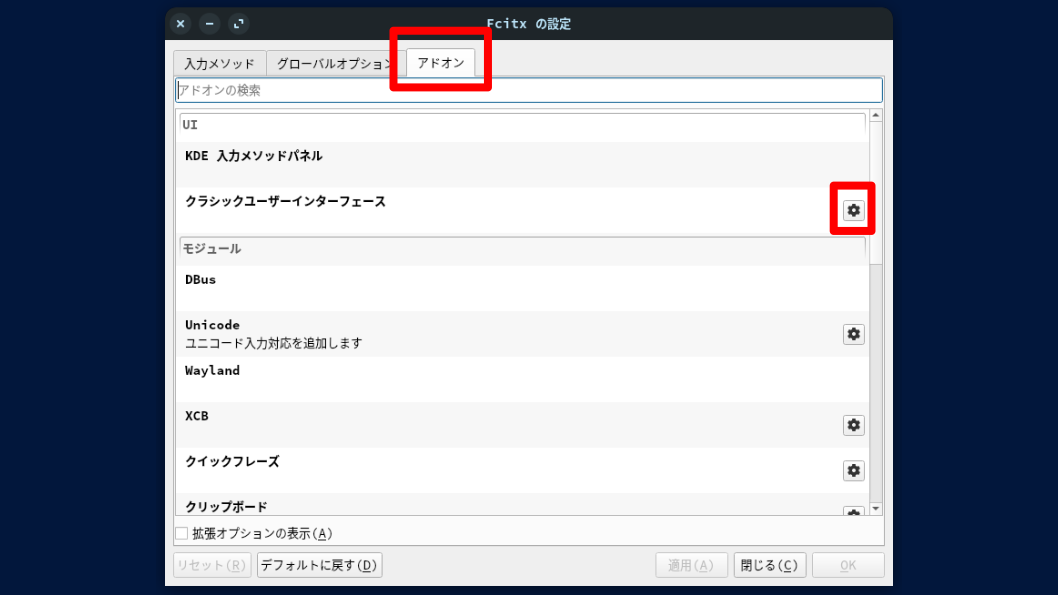Select the アドオン tab
This screenshot has width=1058, height=595.
(441, 63)
